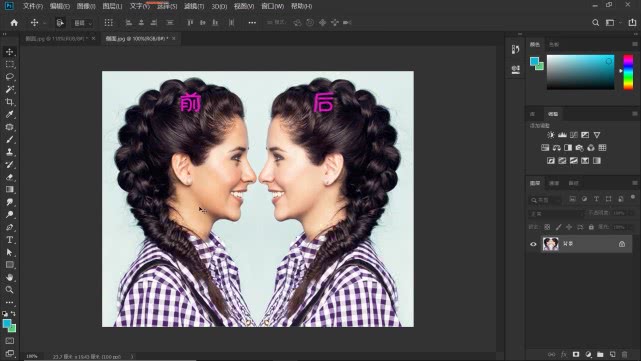
Task: Select the Clone Stamp tool
Action: tap(9, 152)
